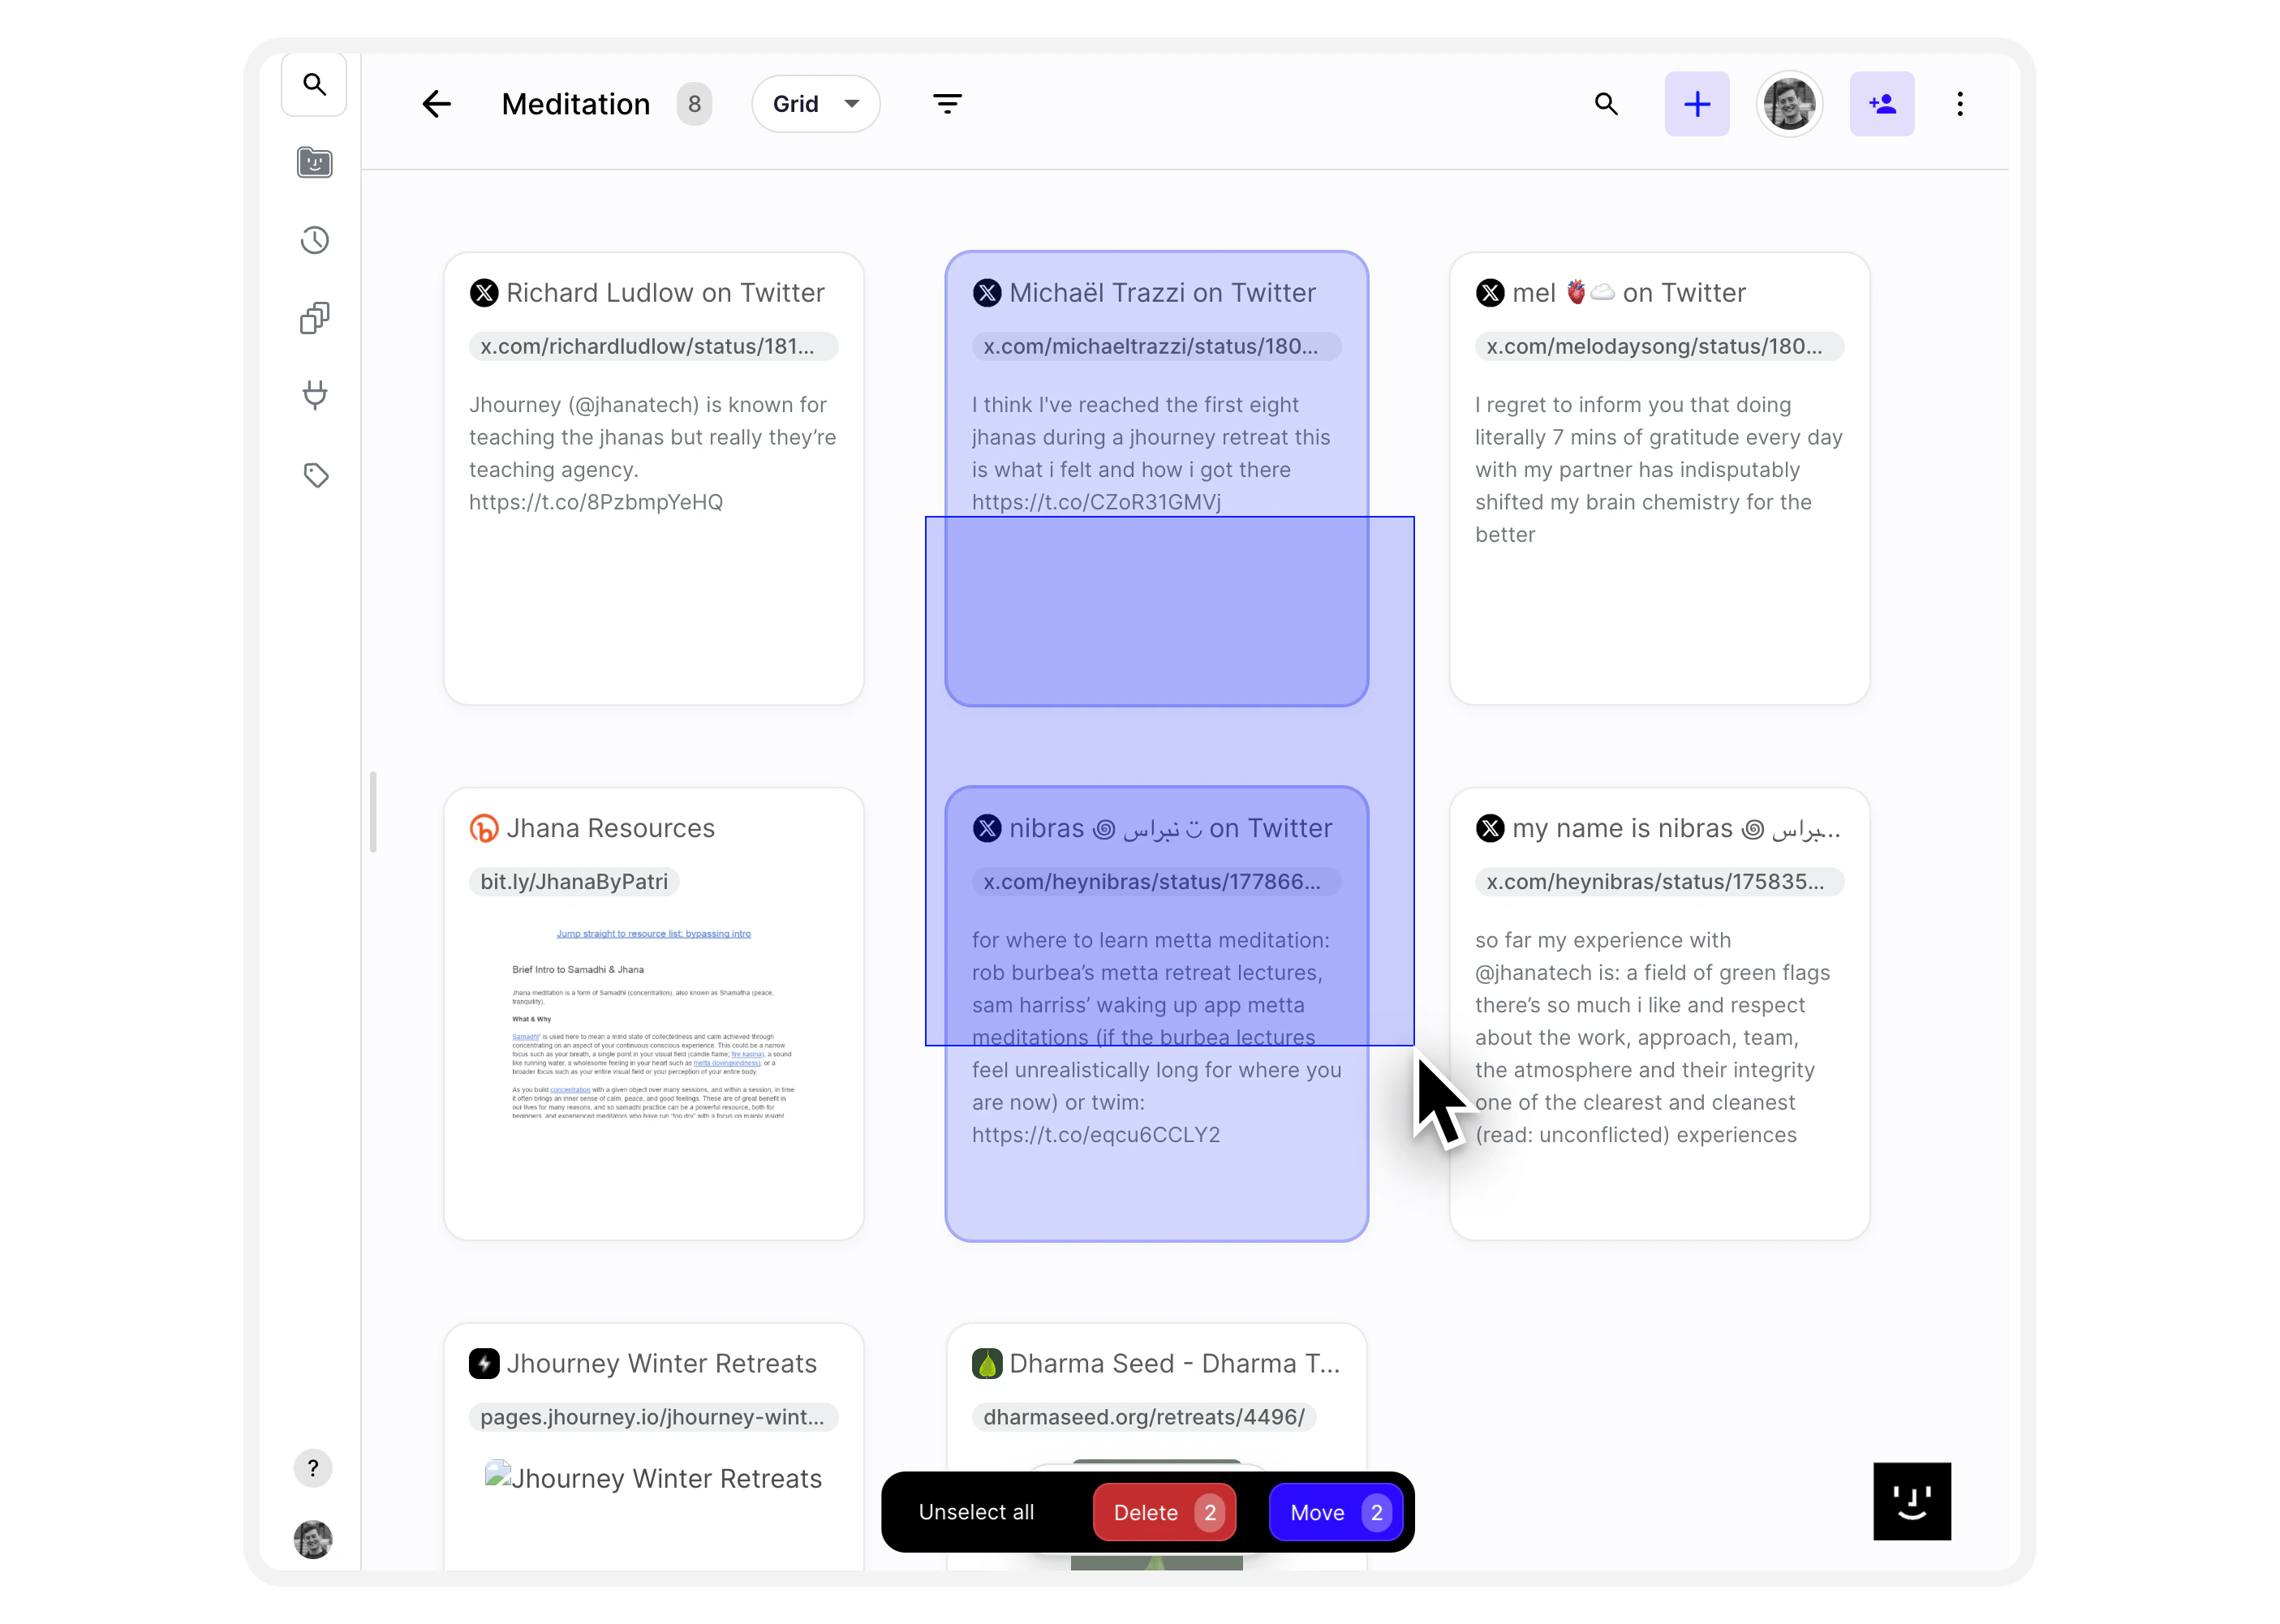Click X logo on 'nibras on Twitter' card
This screenshot has height=1624, width=2280.
click(x=987, y=829)
